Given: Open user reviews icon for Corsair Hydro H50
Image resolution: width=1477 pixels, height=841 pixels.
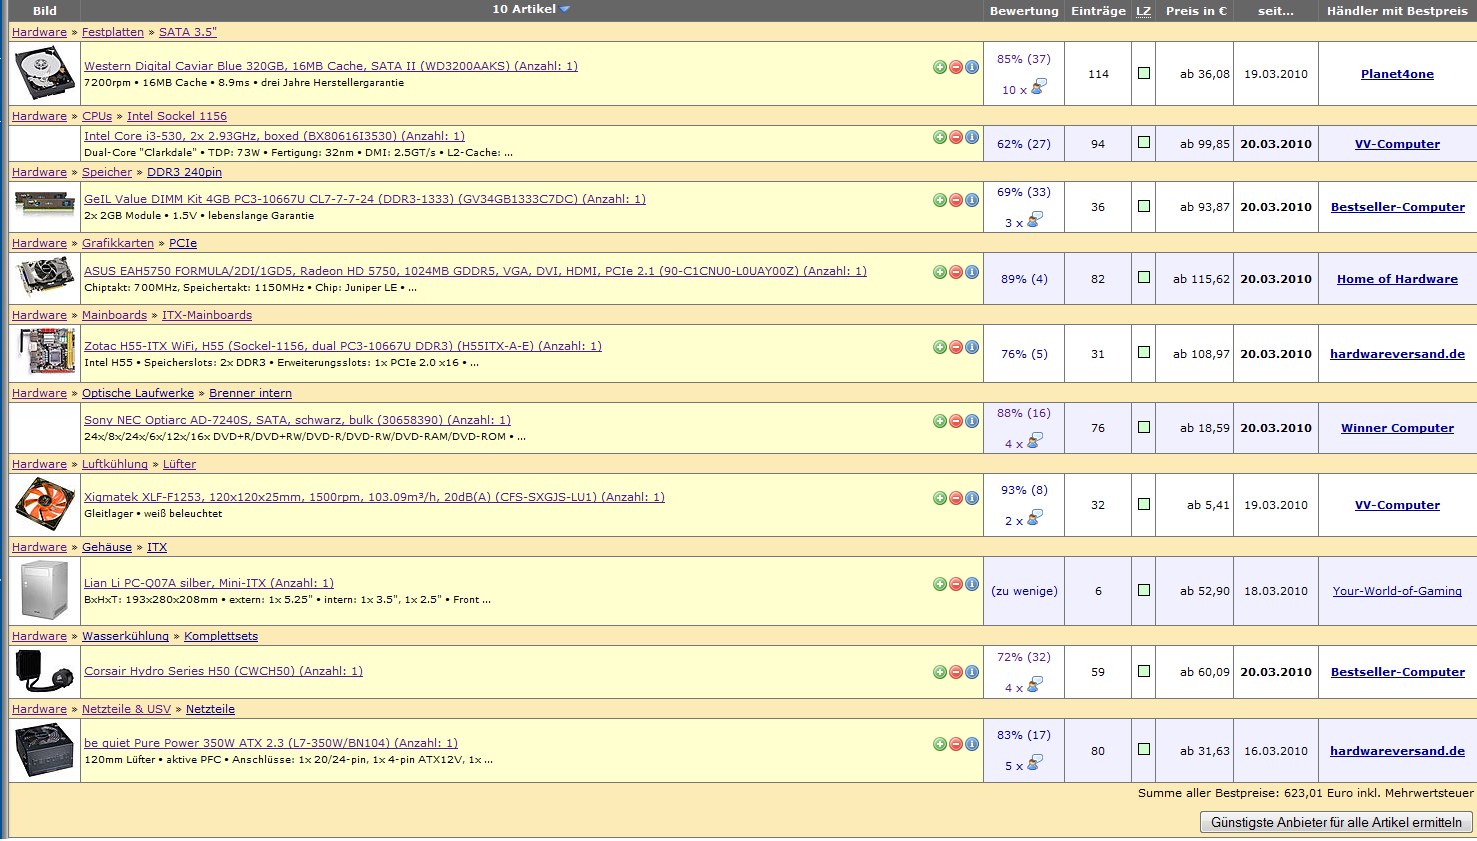Looking at the screenshot, I should 1035,685.
